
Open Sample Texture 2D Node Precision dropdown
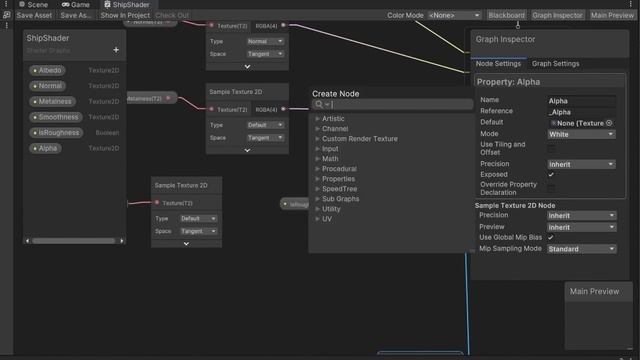(x=581, y=216)
